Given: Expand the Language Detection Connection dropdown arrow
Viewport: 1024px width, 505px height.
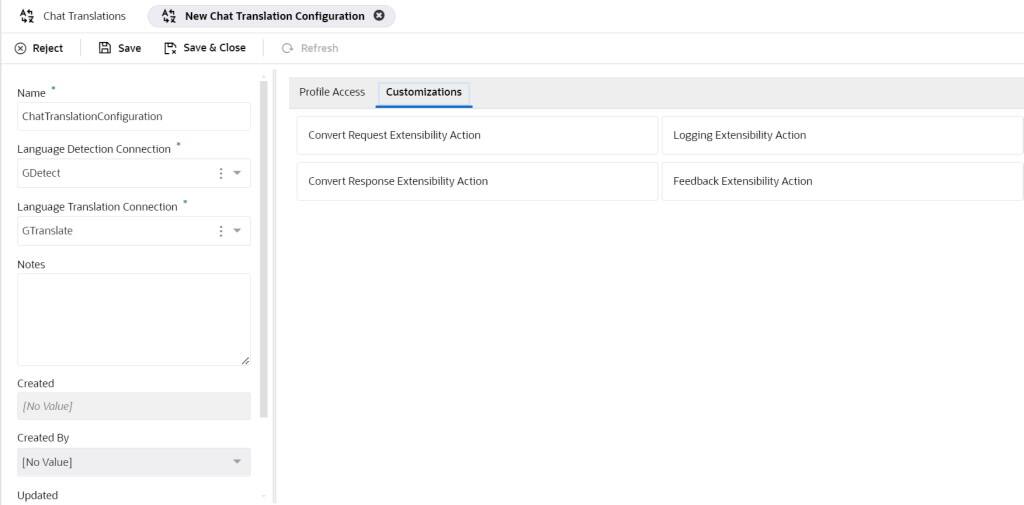Looking at the screenshot, I should (x=237, y=173).
